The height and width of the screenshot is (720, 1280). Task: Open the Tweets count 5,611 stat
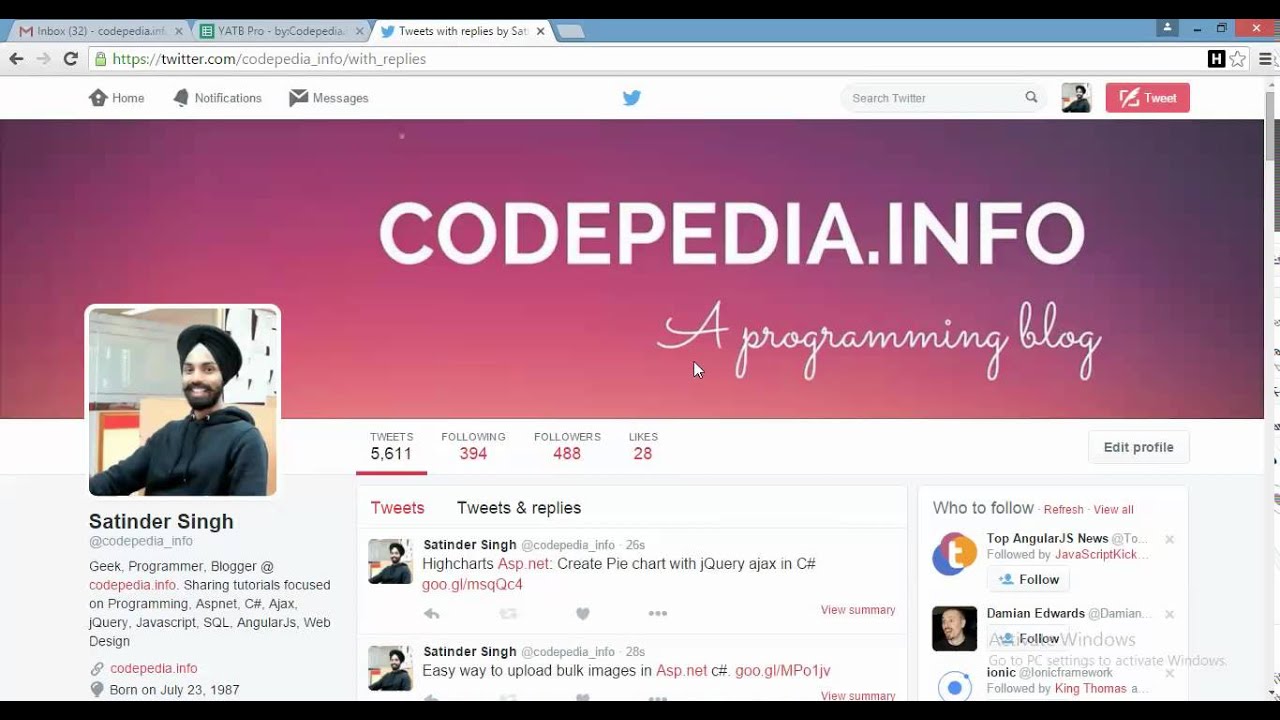pyautogui.click(x=391, y=446)
